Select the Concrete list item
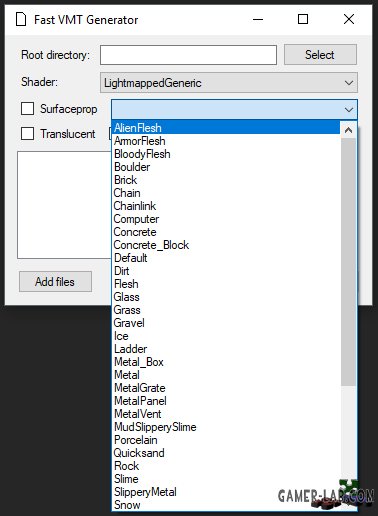This screenshot has height=516, width=378. (226, 232)
